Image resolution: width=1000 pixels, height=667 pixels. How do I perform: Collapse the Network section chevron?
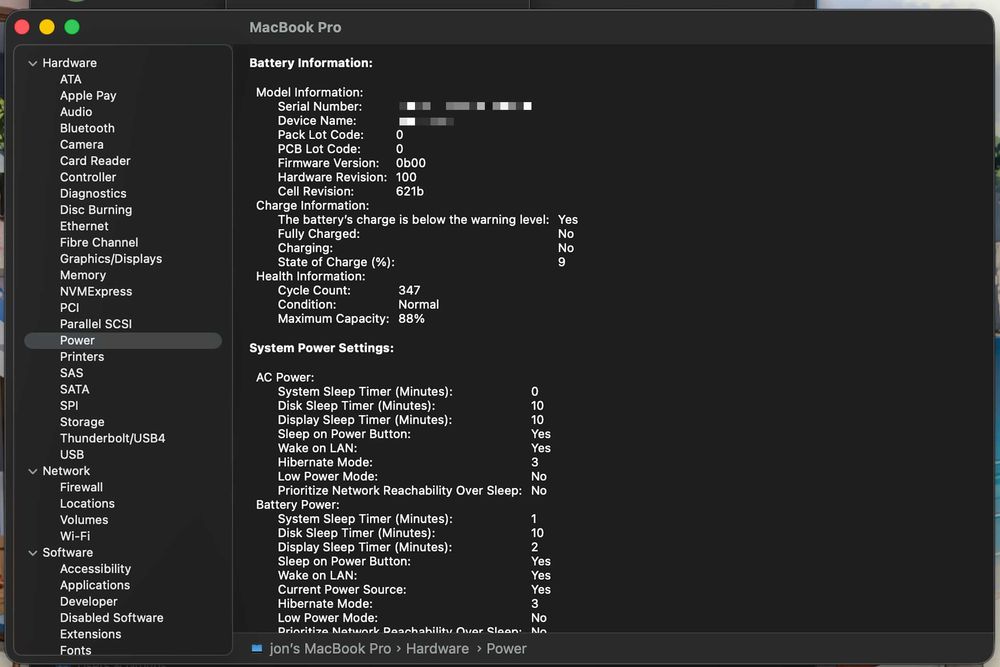[33, 471]
